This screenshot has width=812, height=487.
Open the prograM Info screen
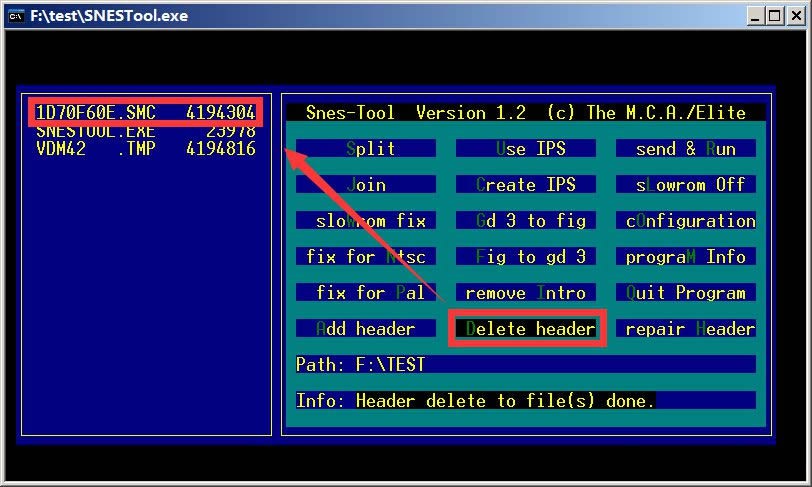686,257
